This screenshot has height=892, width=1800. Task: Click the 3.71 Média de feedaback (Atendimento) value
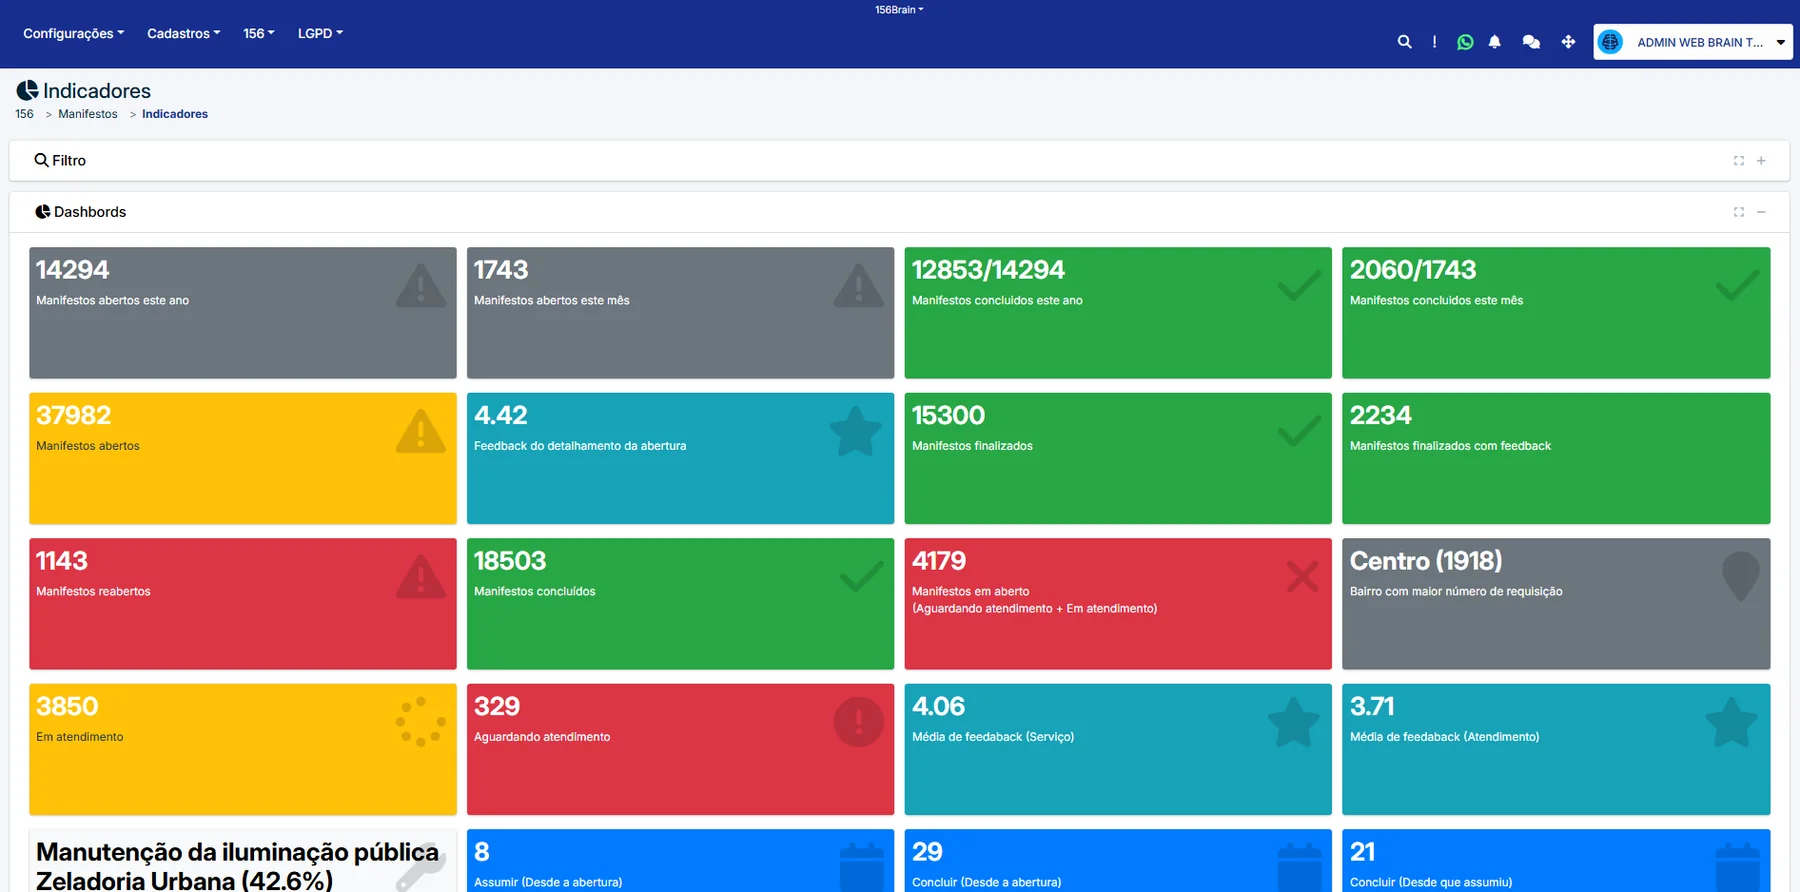click(1372, 706)
